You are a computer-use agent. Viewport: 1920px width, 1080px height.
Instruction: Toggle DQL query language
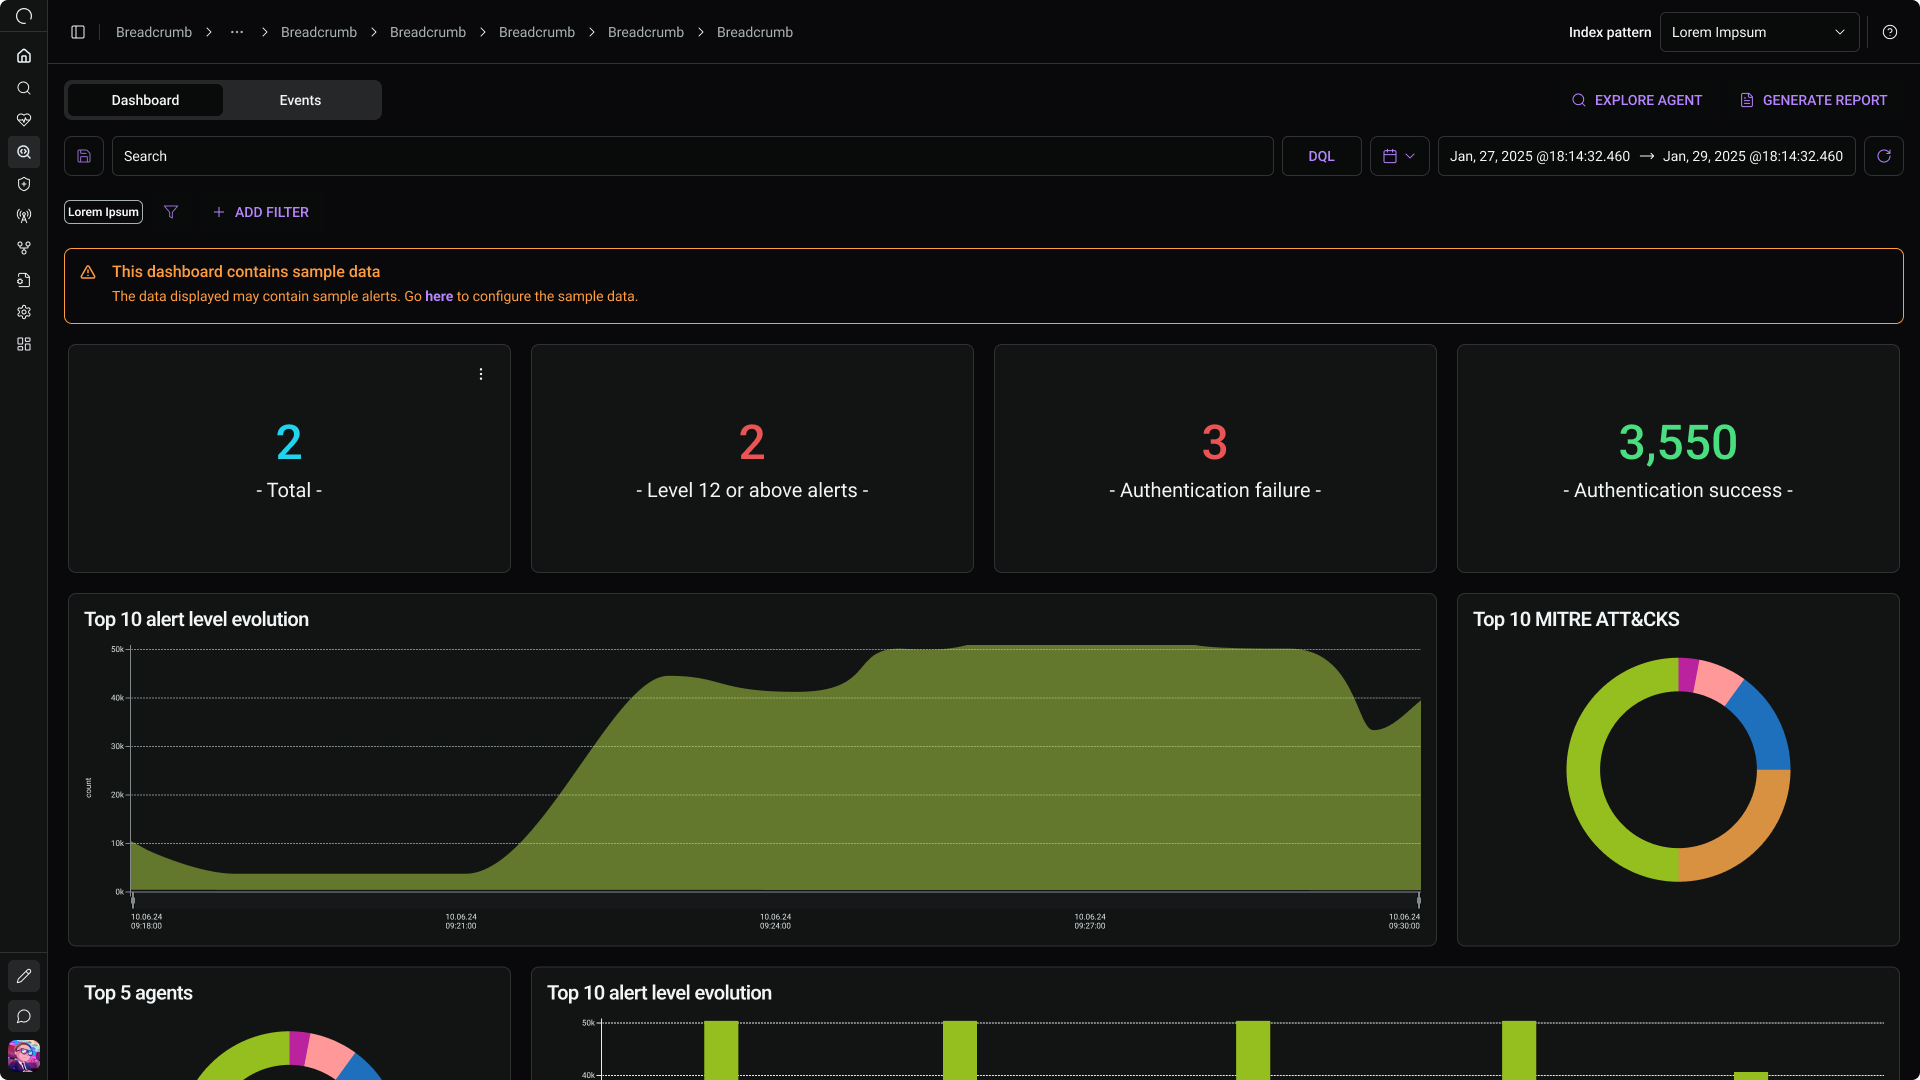coord(1321,156)
